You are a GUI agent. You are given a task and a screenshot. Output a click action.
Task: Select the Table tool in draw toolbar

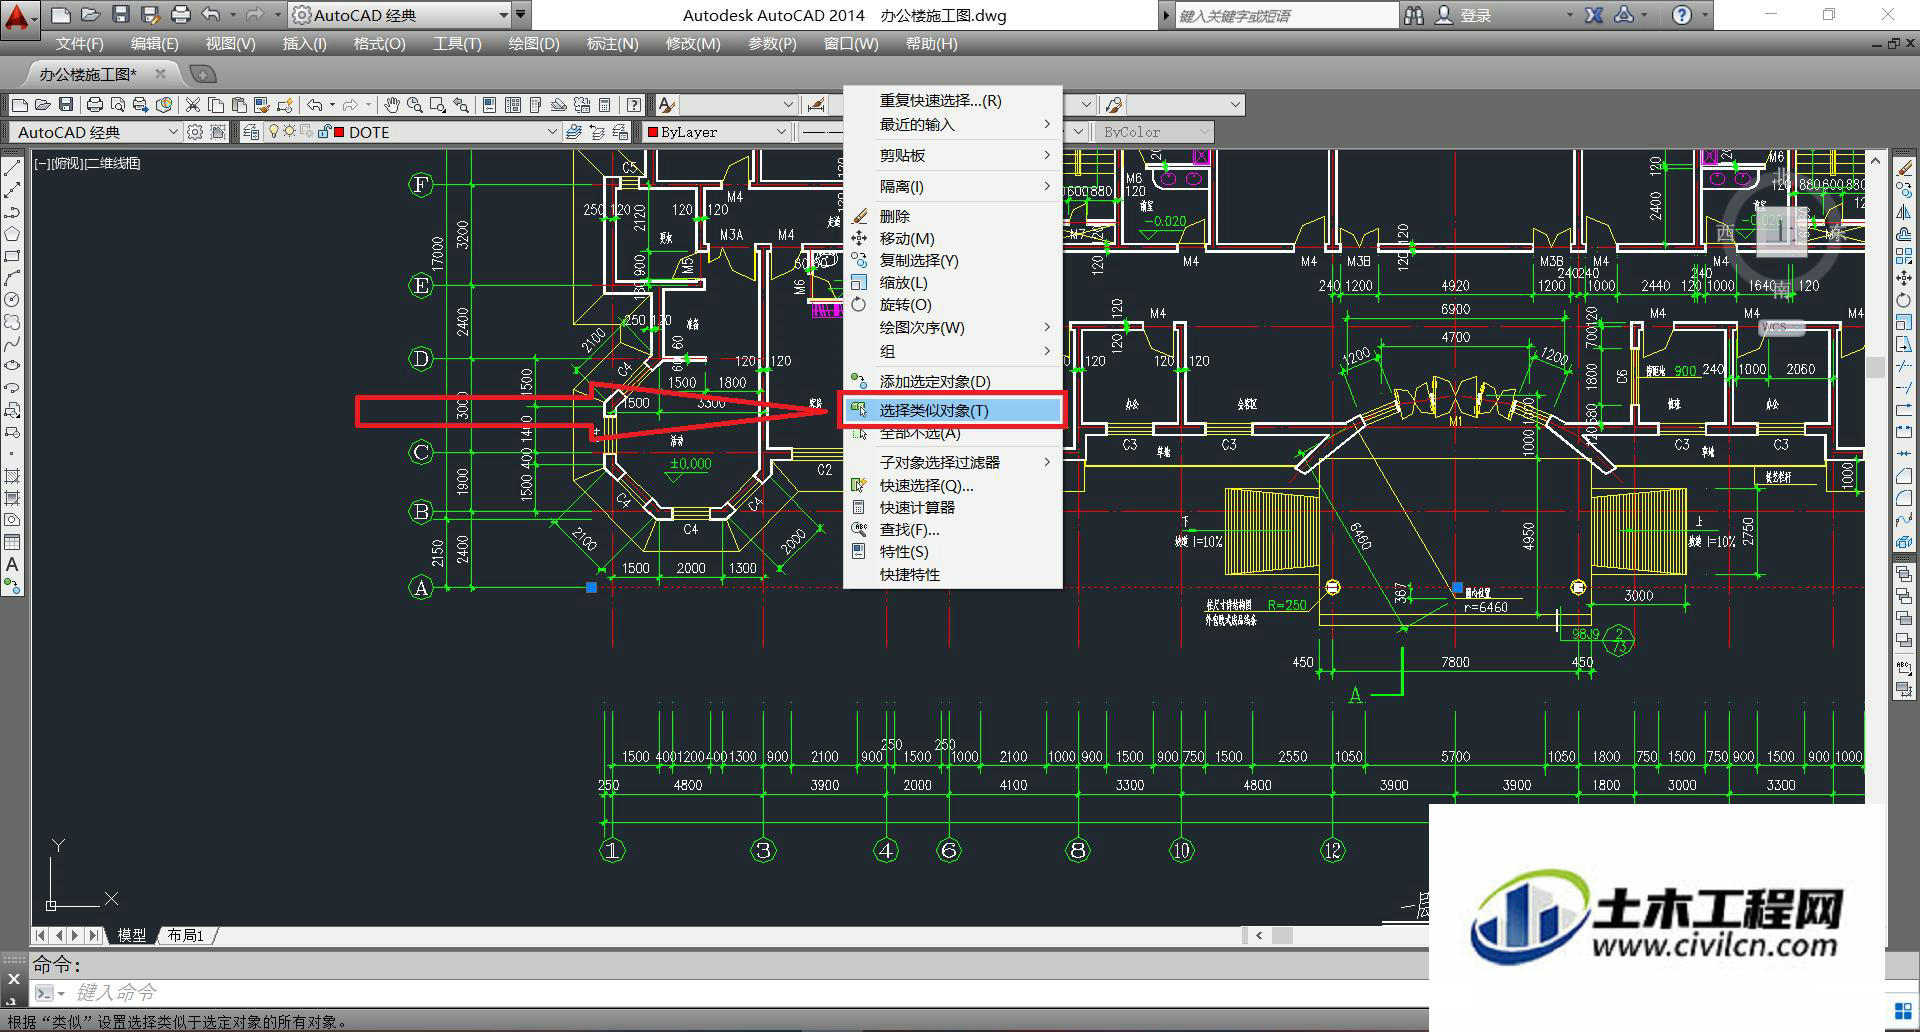(x=12, y=542)
